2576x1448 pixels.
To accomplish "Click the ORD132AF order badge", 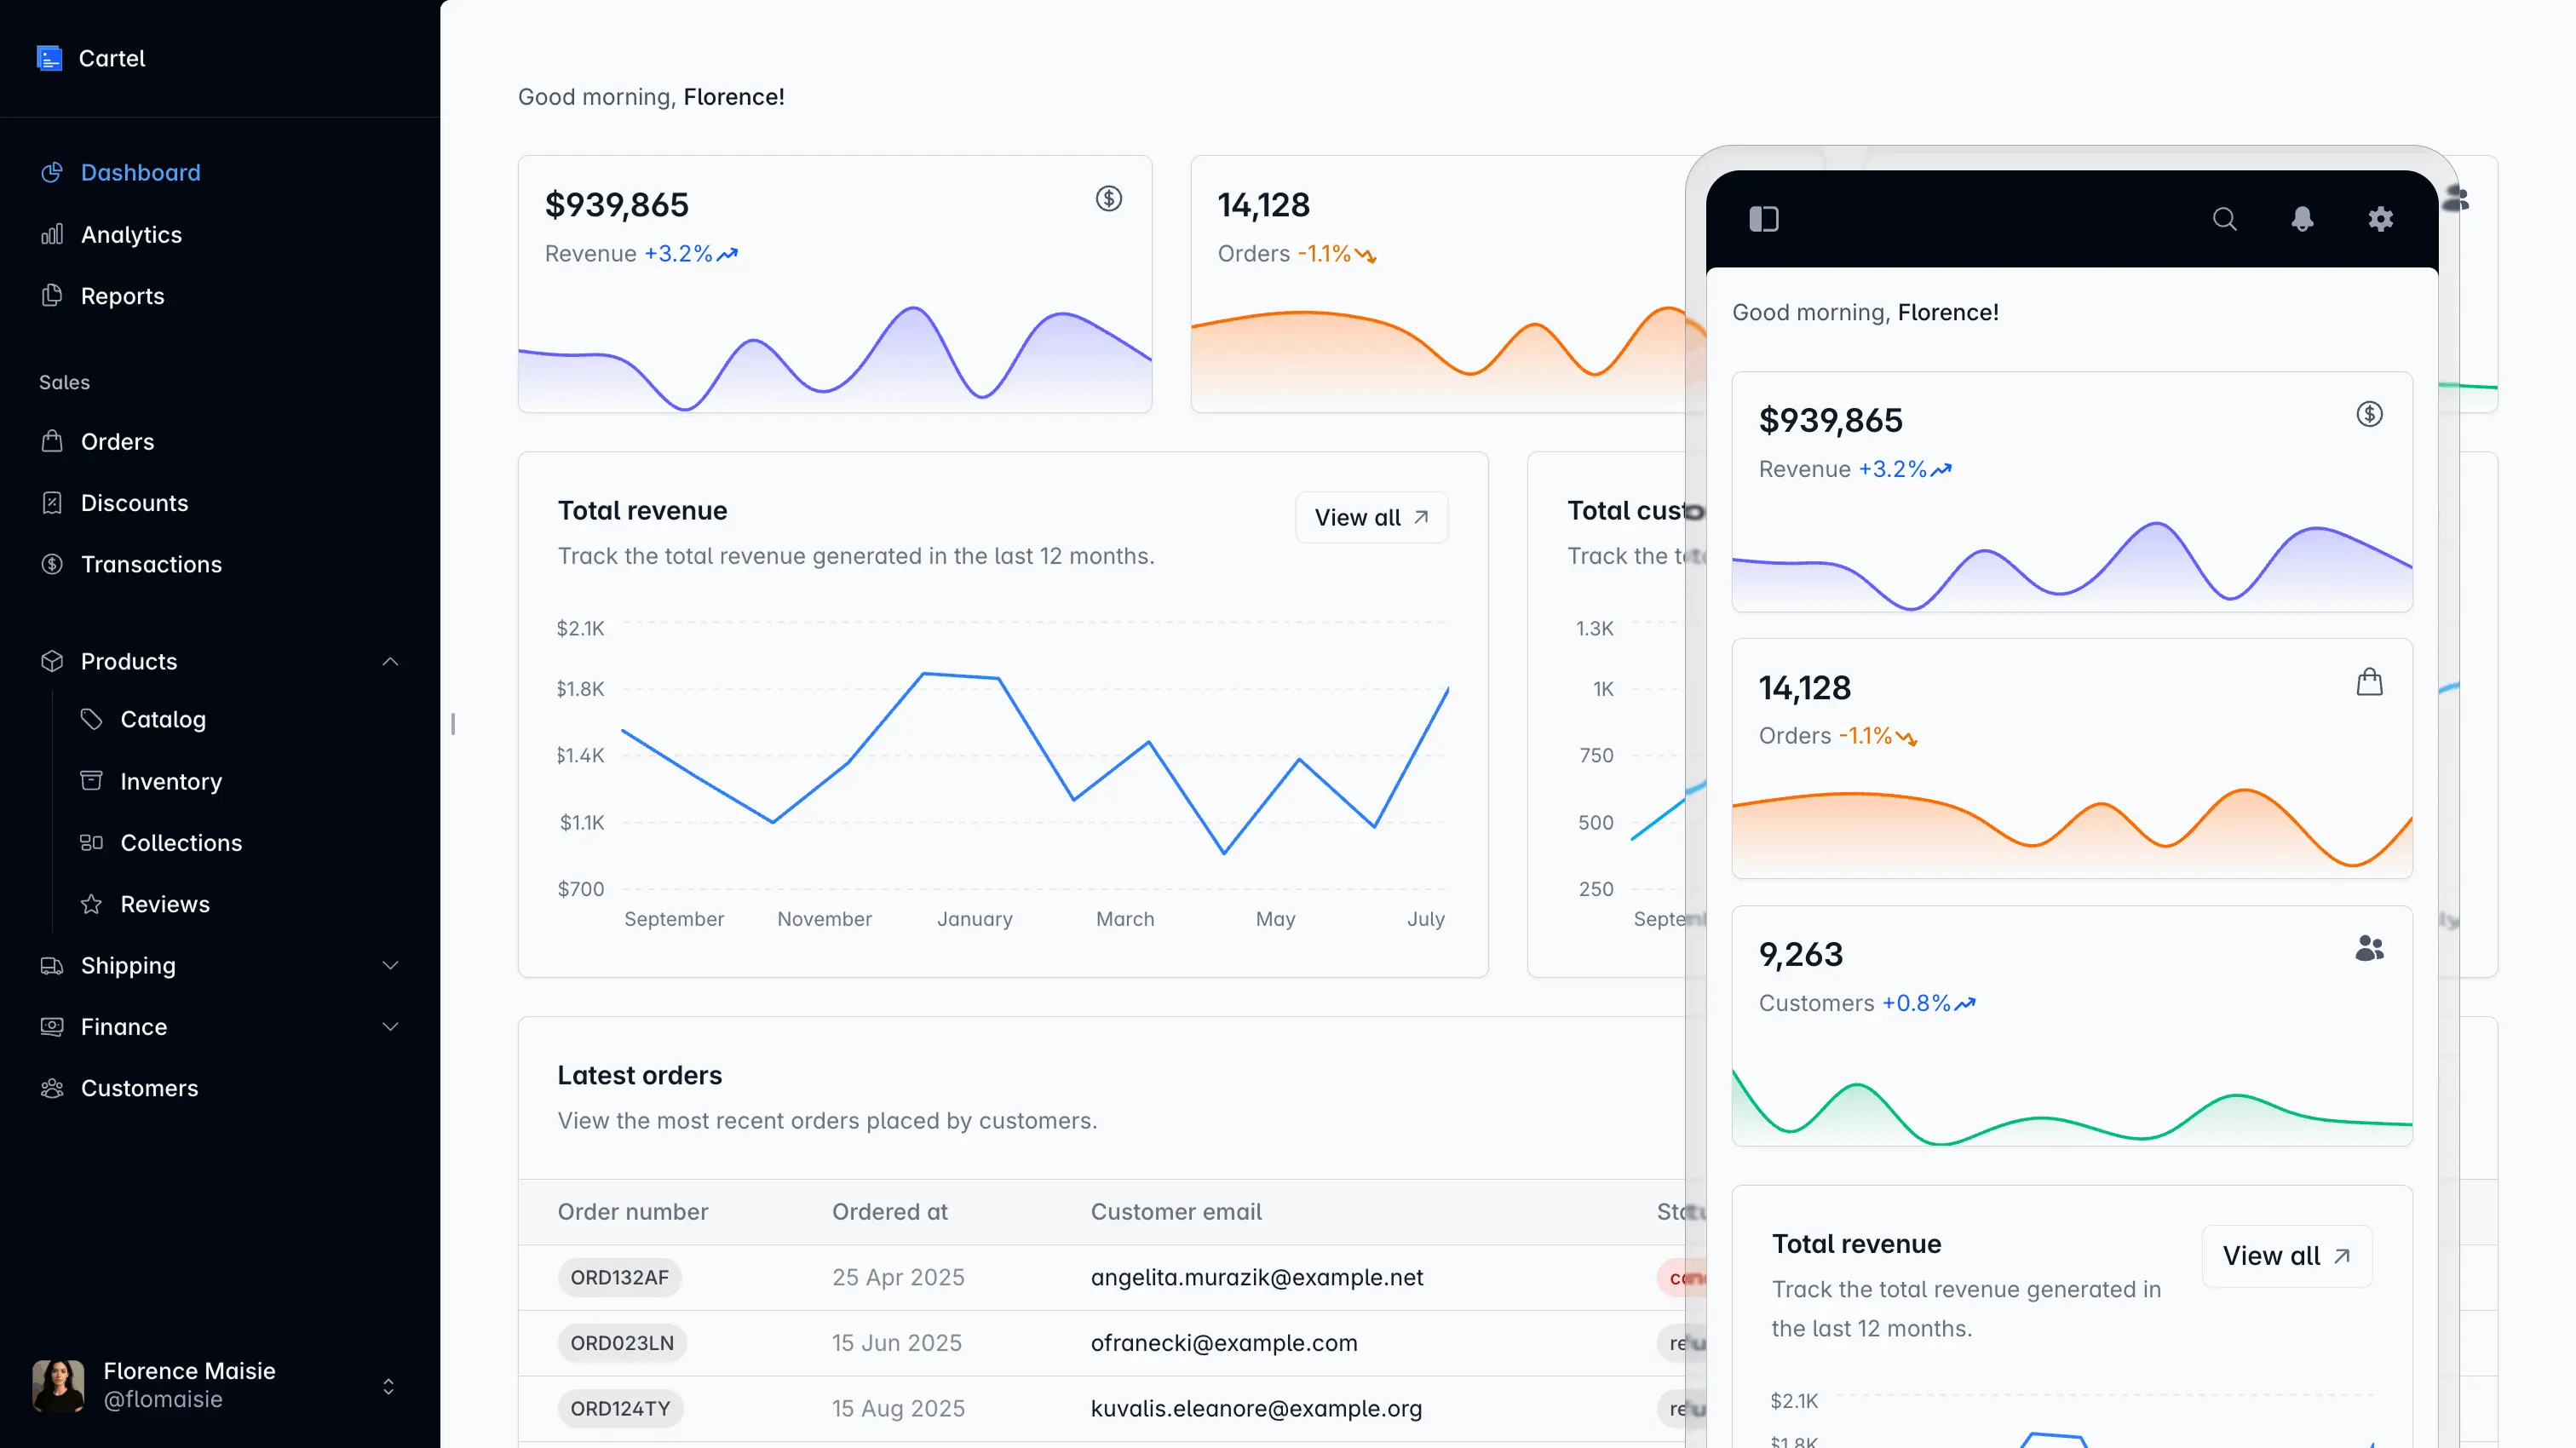I will tap(619, 1277).
